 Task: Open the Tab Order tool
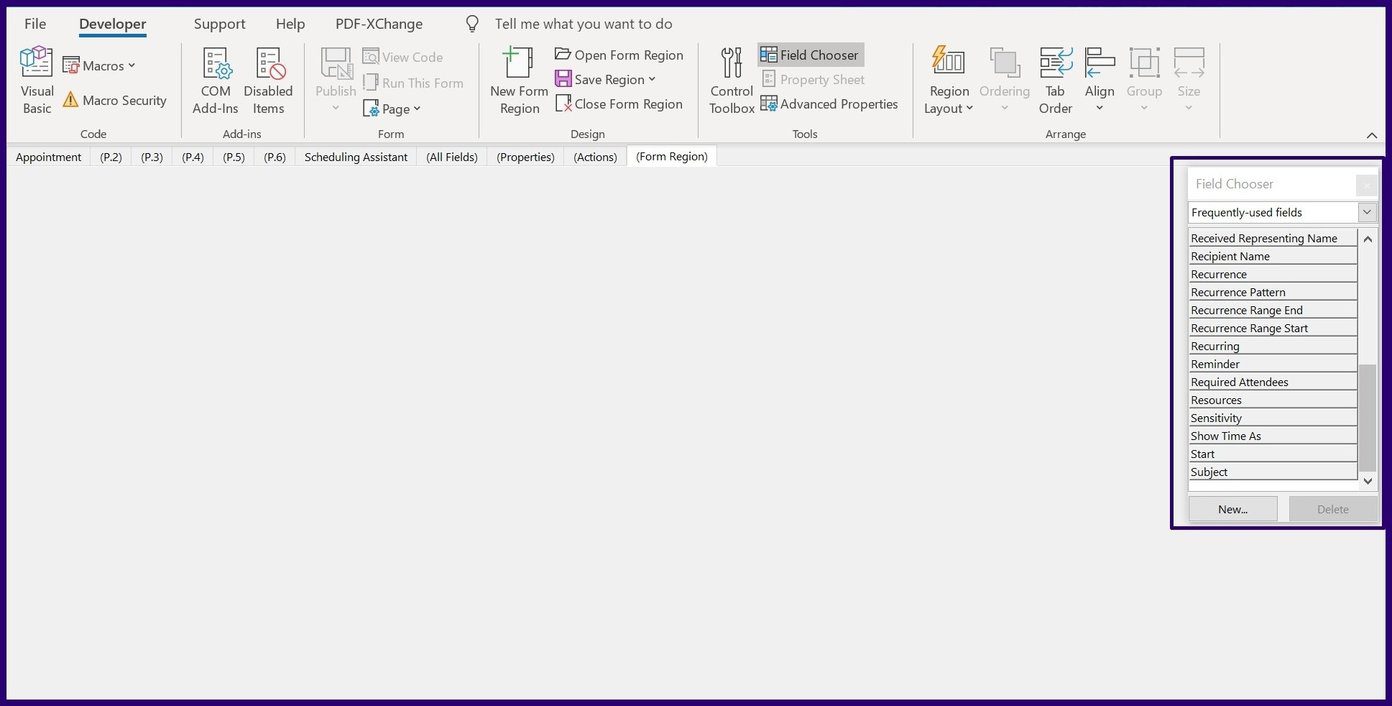click(x=1055, y=80)
